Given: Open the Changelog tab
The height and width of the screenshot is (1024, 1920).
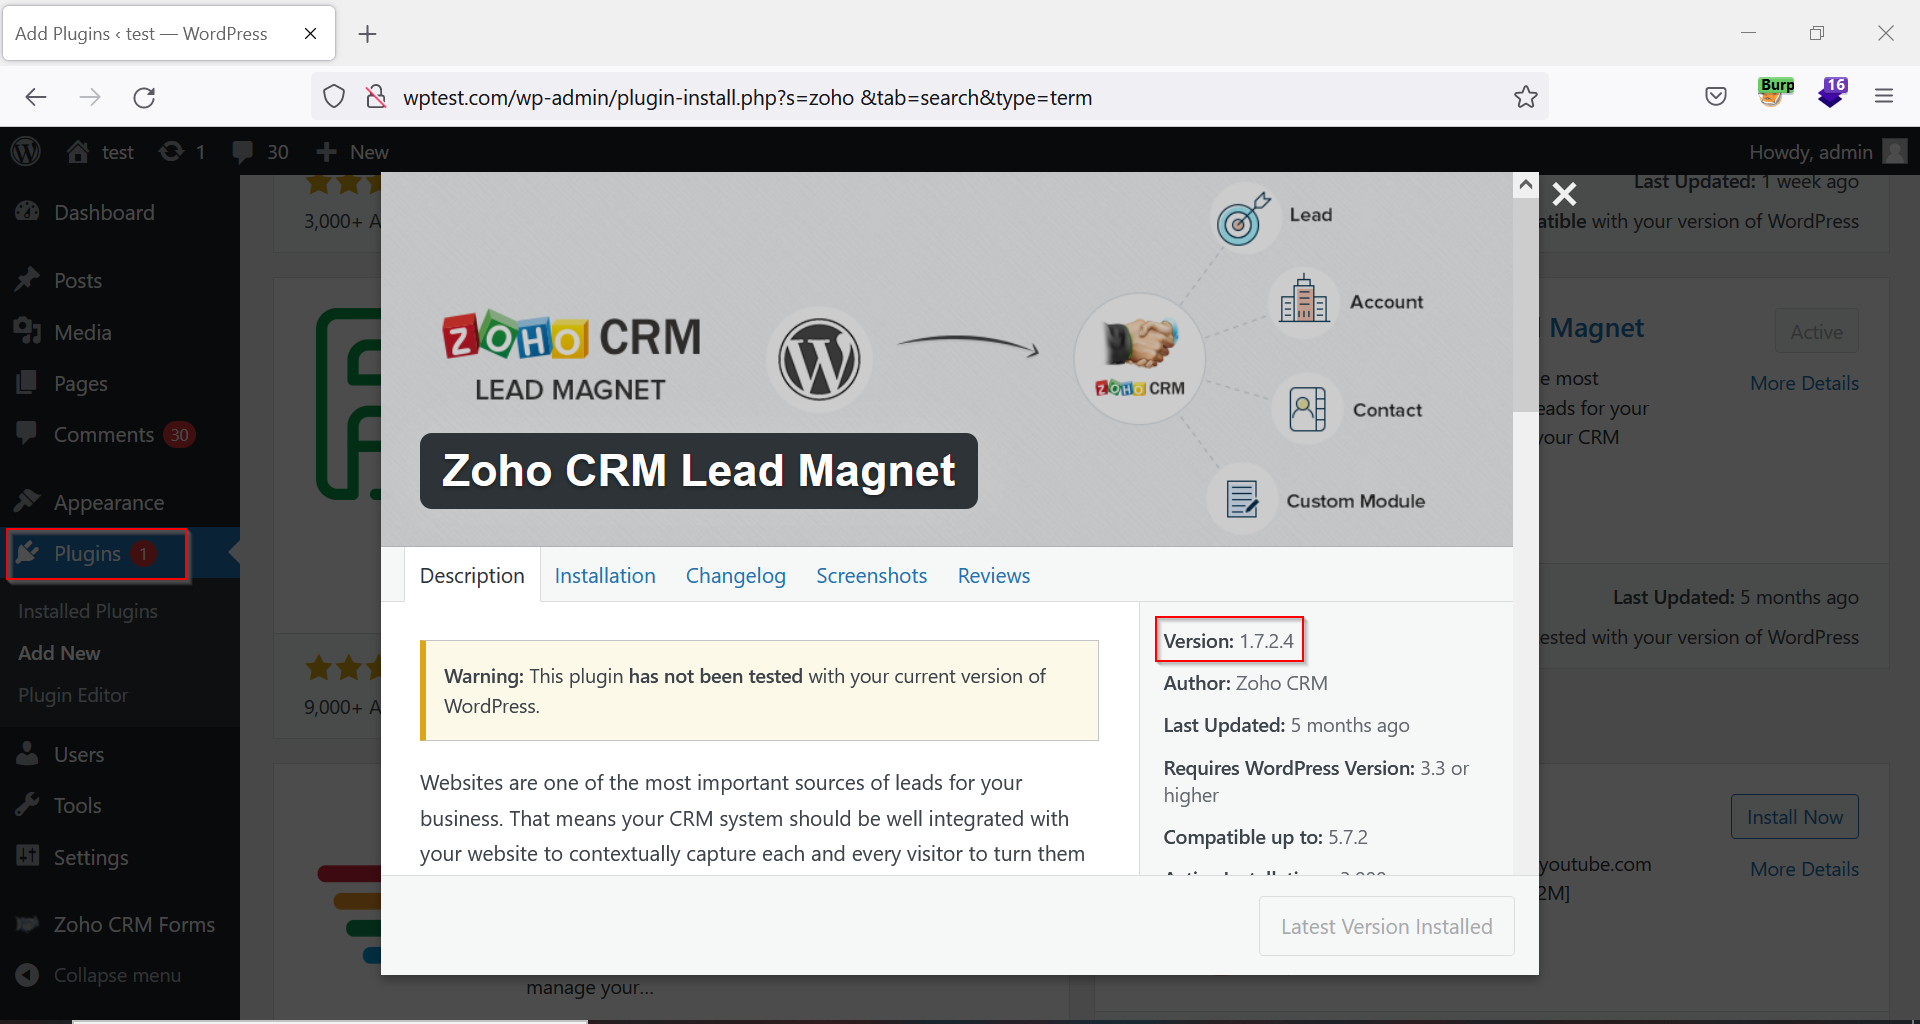Looking at the screenshot, I should coord(735,576).
